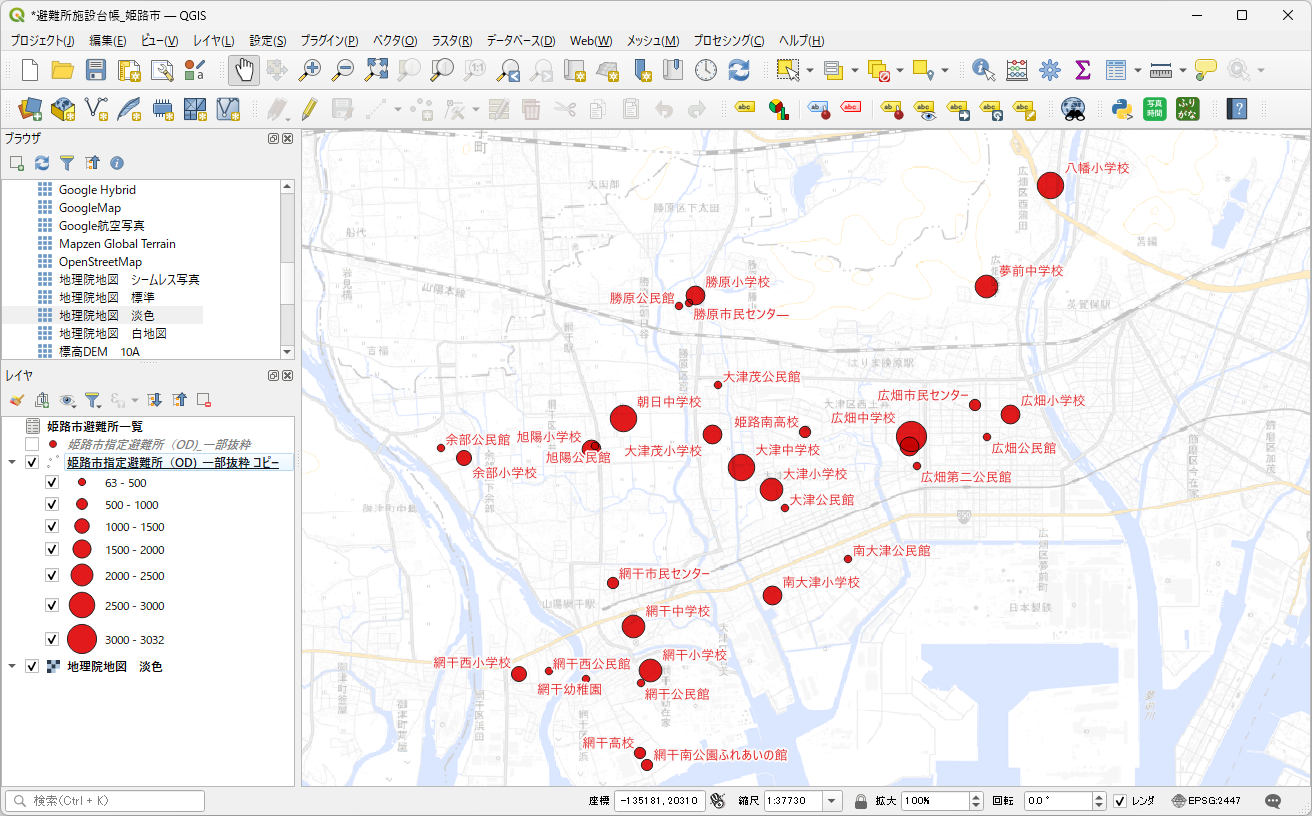Click the 検索 locator search field
Viewport: 1312px width, 816px height.
point(105,801)
